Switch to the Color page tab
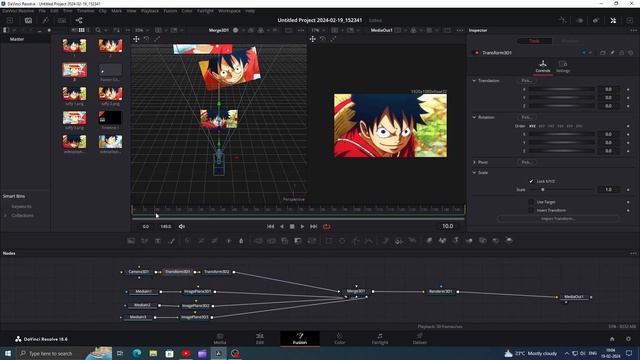 340,339
